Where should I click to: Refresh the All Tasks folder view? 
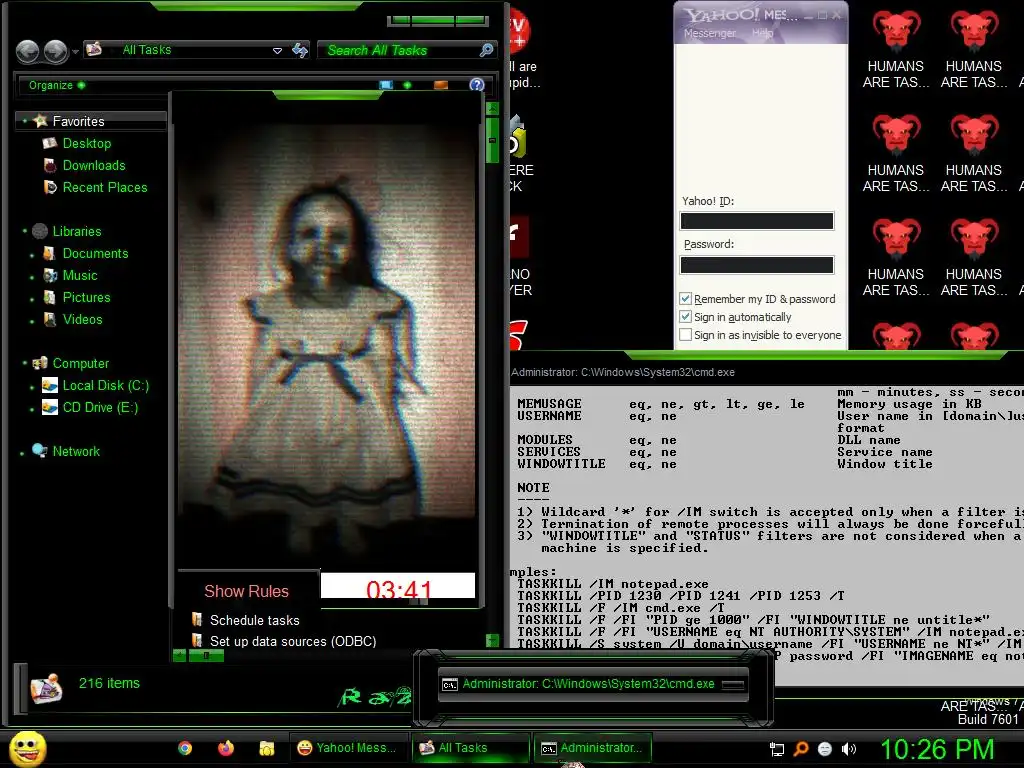point(300,50)
